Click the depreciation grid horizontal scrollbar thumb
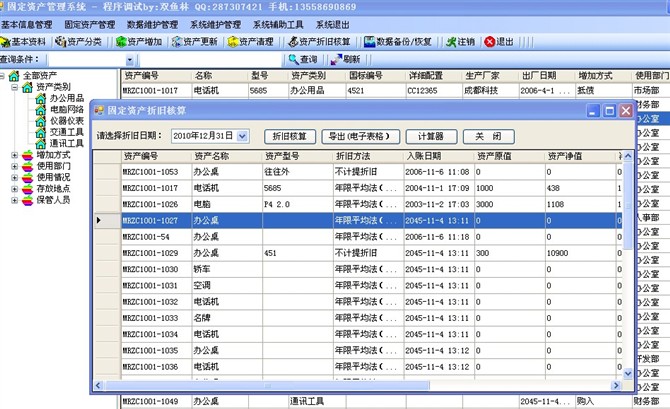670x409 pixels. (x=266, y=385)
